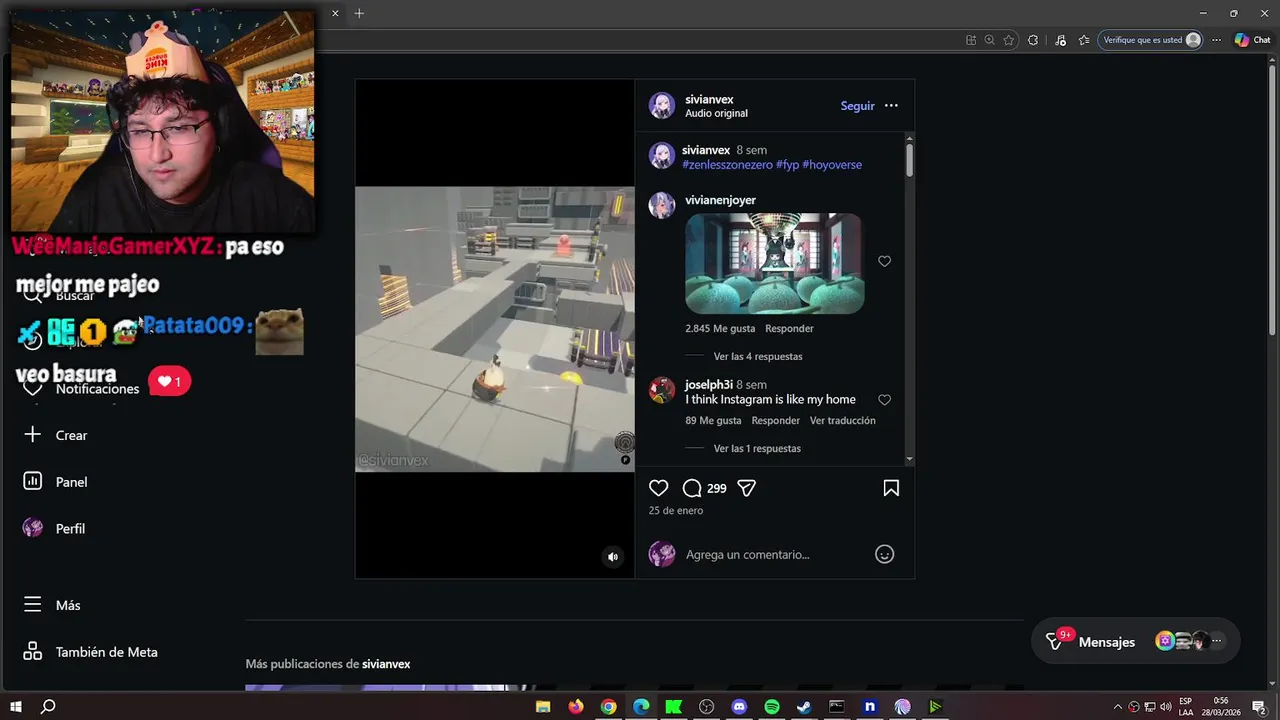Open OBS Studio from taskbar
This screenshot has width=1280, height=720.
click(706, 707)
